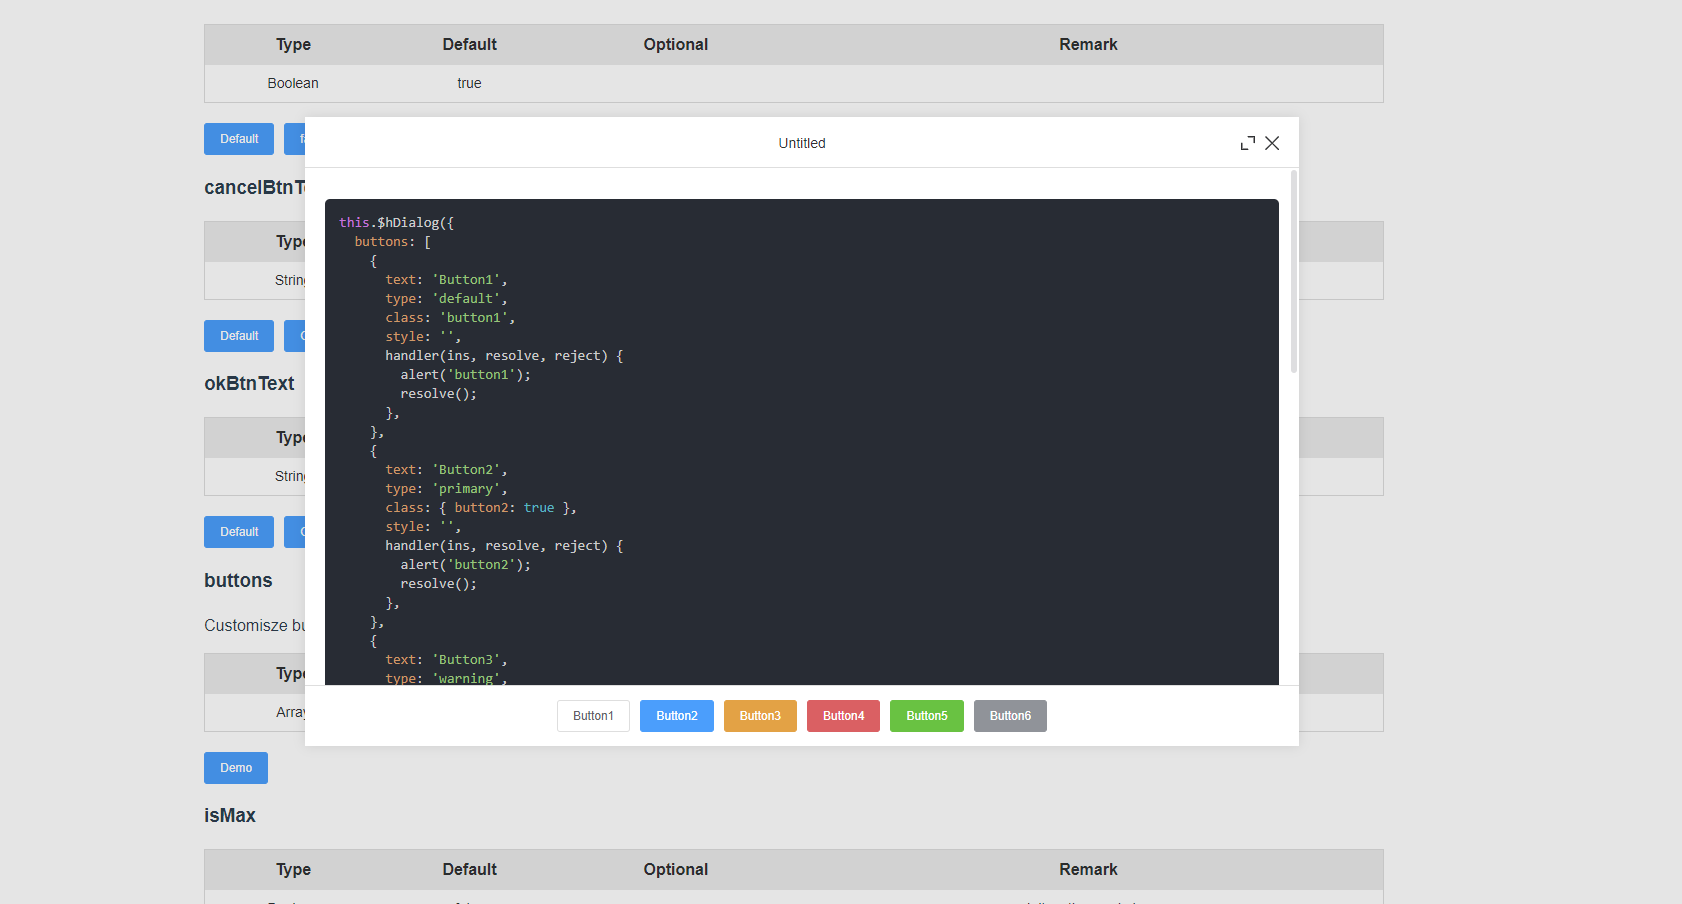Image resolution: width=1682 pixels, height=904 pixels.
Task: Click the gray Button6
Action: (x=1010, y=716)
